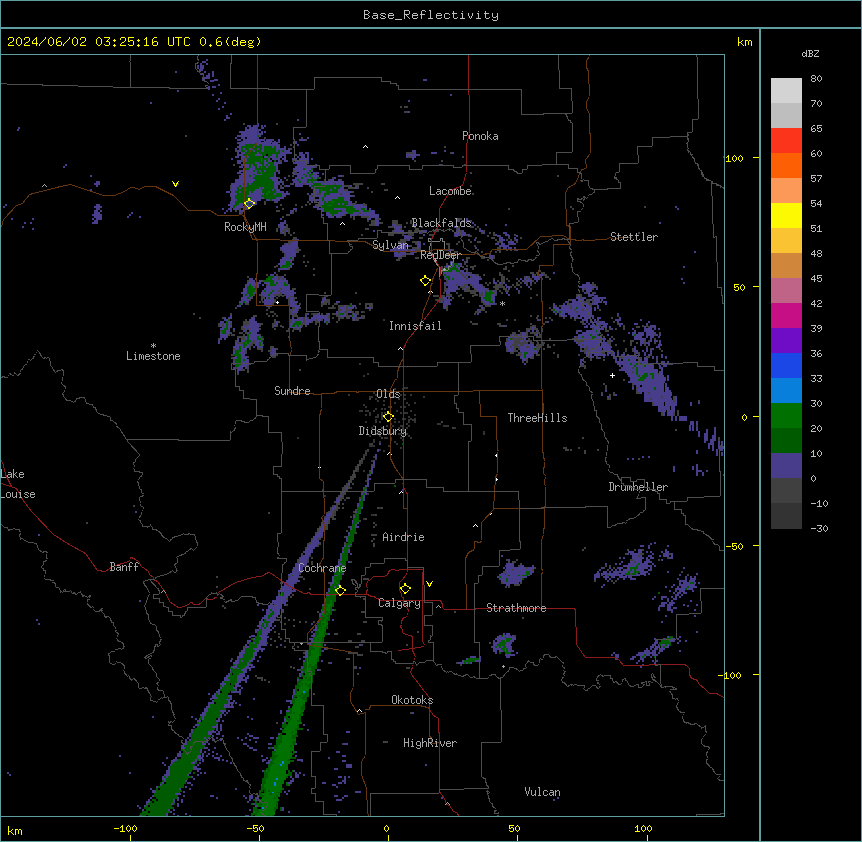
Task: Click the Sylvan label
Action: click(390, 245)
